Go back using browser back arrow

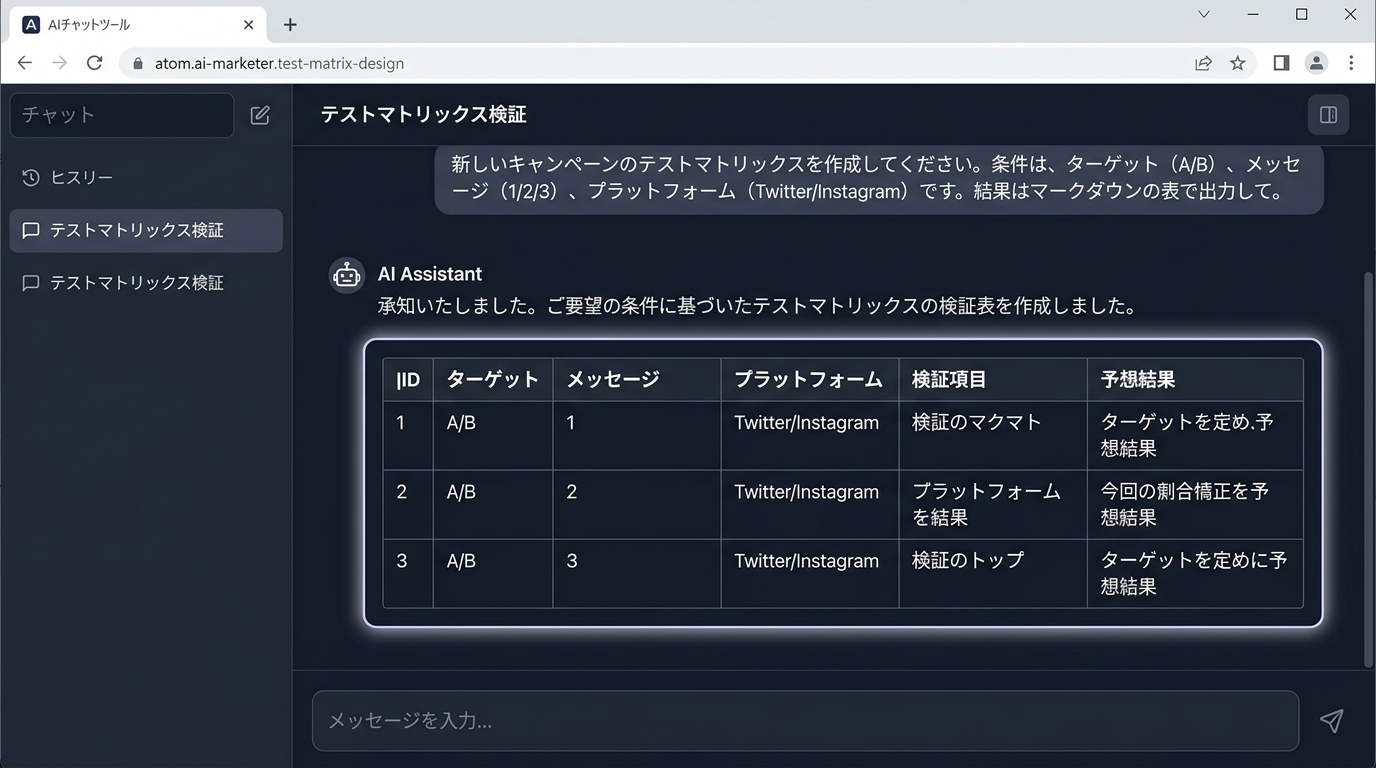pyautogui.click(x=25, y=63)
